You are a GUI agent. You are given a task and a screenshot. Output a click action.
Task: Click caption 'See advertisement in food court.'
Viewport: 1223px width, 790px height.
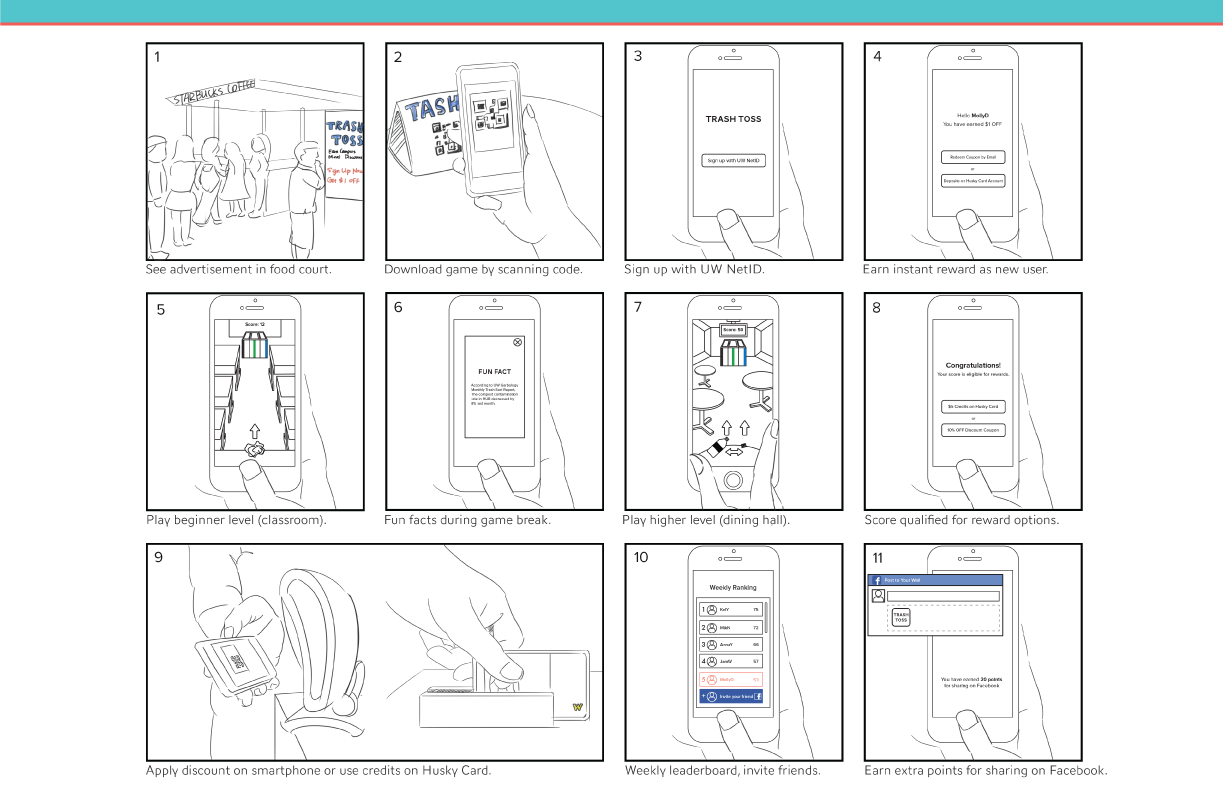point(239,269)
